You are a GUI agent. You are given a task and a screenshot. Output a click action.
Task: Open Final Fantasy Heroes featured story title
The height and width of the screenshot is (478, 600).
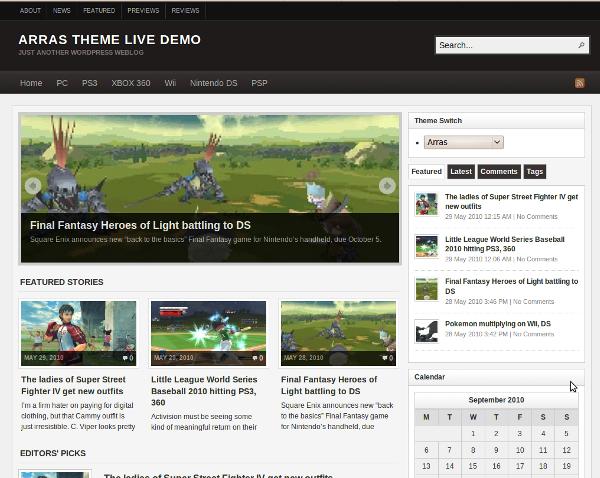(329, 385)
